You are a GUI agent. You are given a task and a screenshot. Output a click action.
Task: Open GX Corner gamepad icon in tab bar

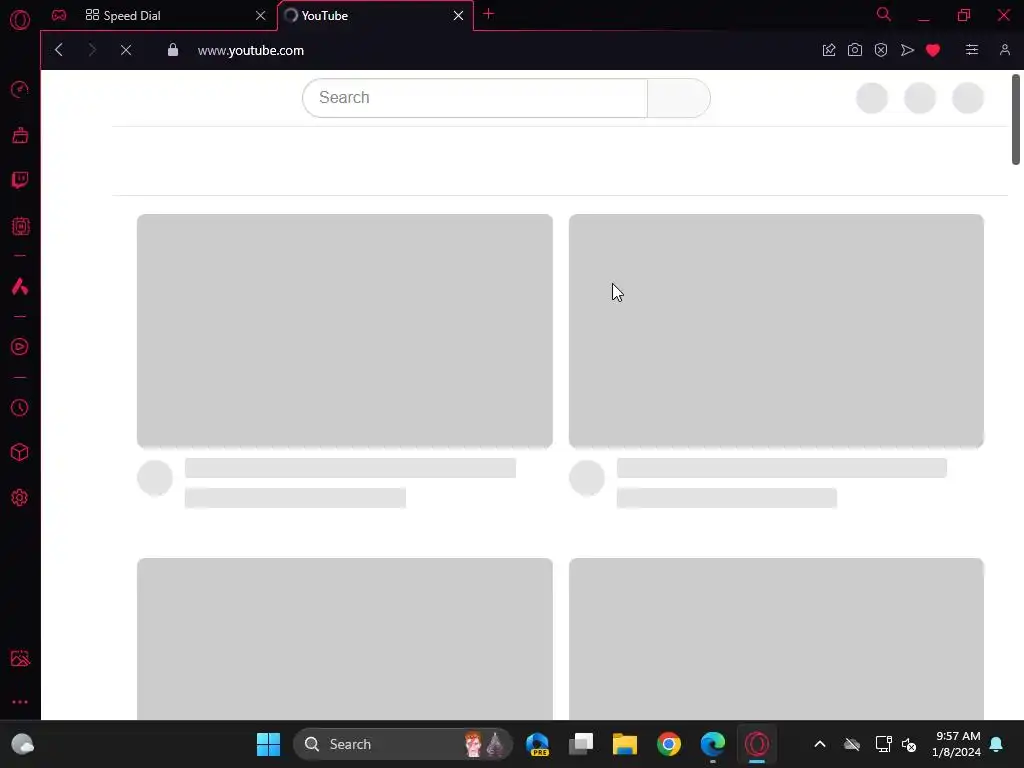click(59, 15)
